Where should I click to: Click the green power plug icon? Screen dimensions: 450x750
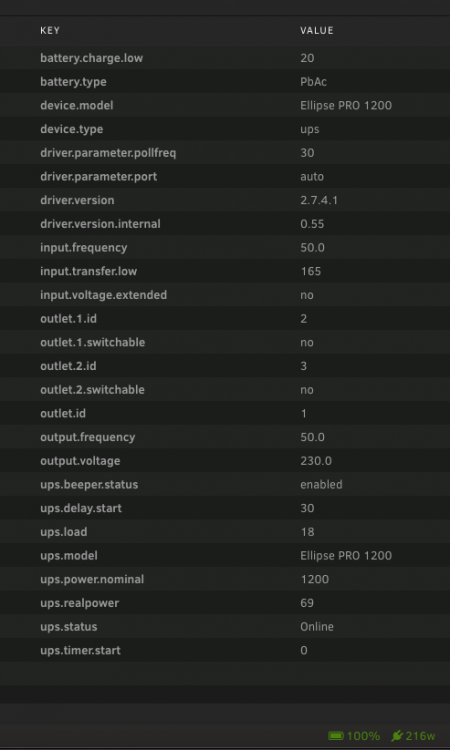(397, 736)
